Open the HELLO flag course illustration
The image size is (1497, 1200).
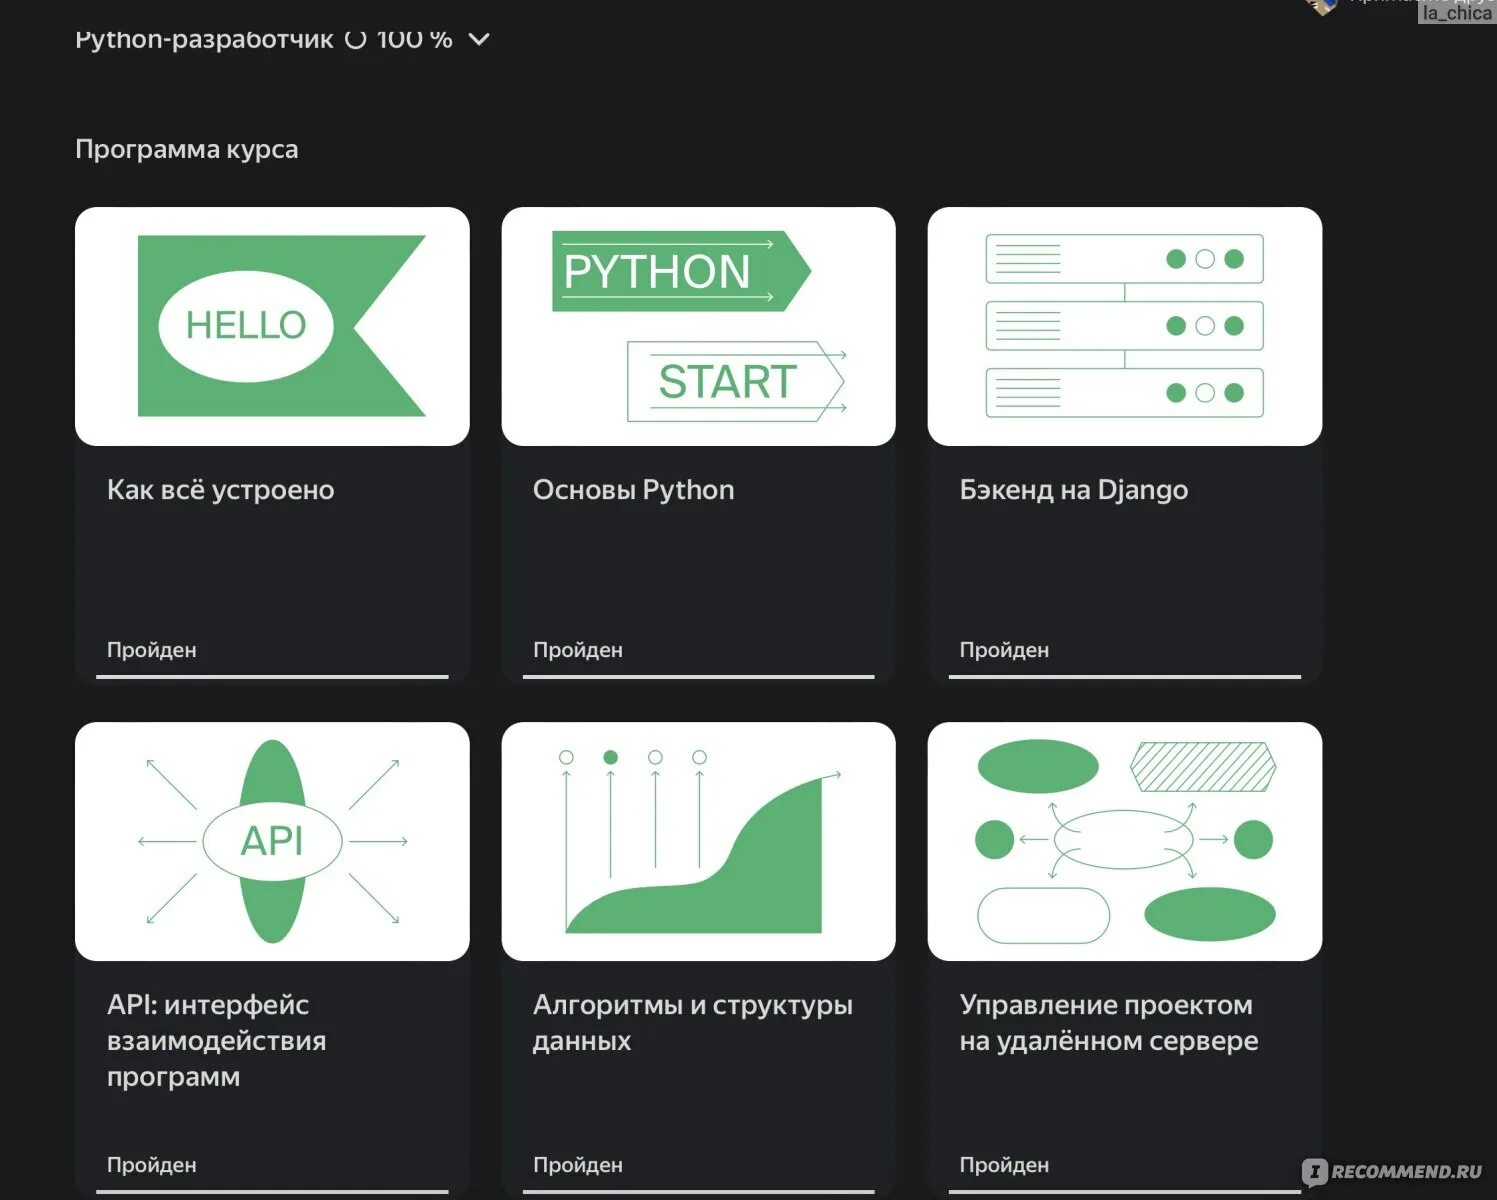(272, 326)
